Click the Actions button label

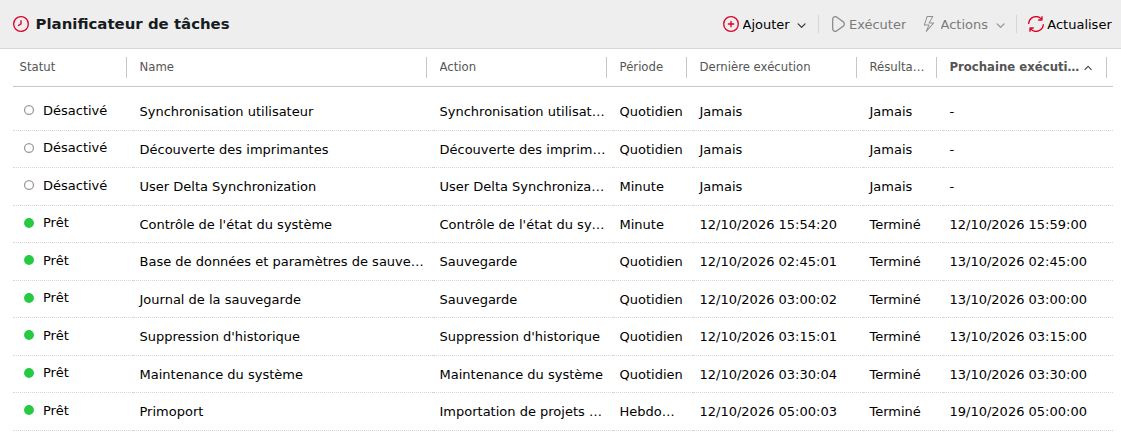[x=964, y=24]
